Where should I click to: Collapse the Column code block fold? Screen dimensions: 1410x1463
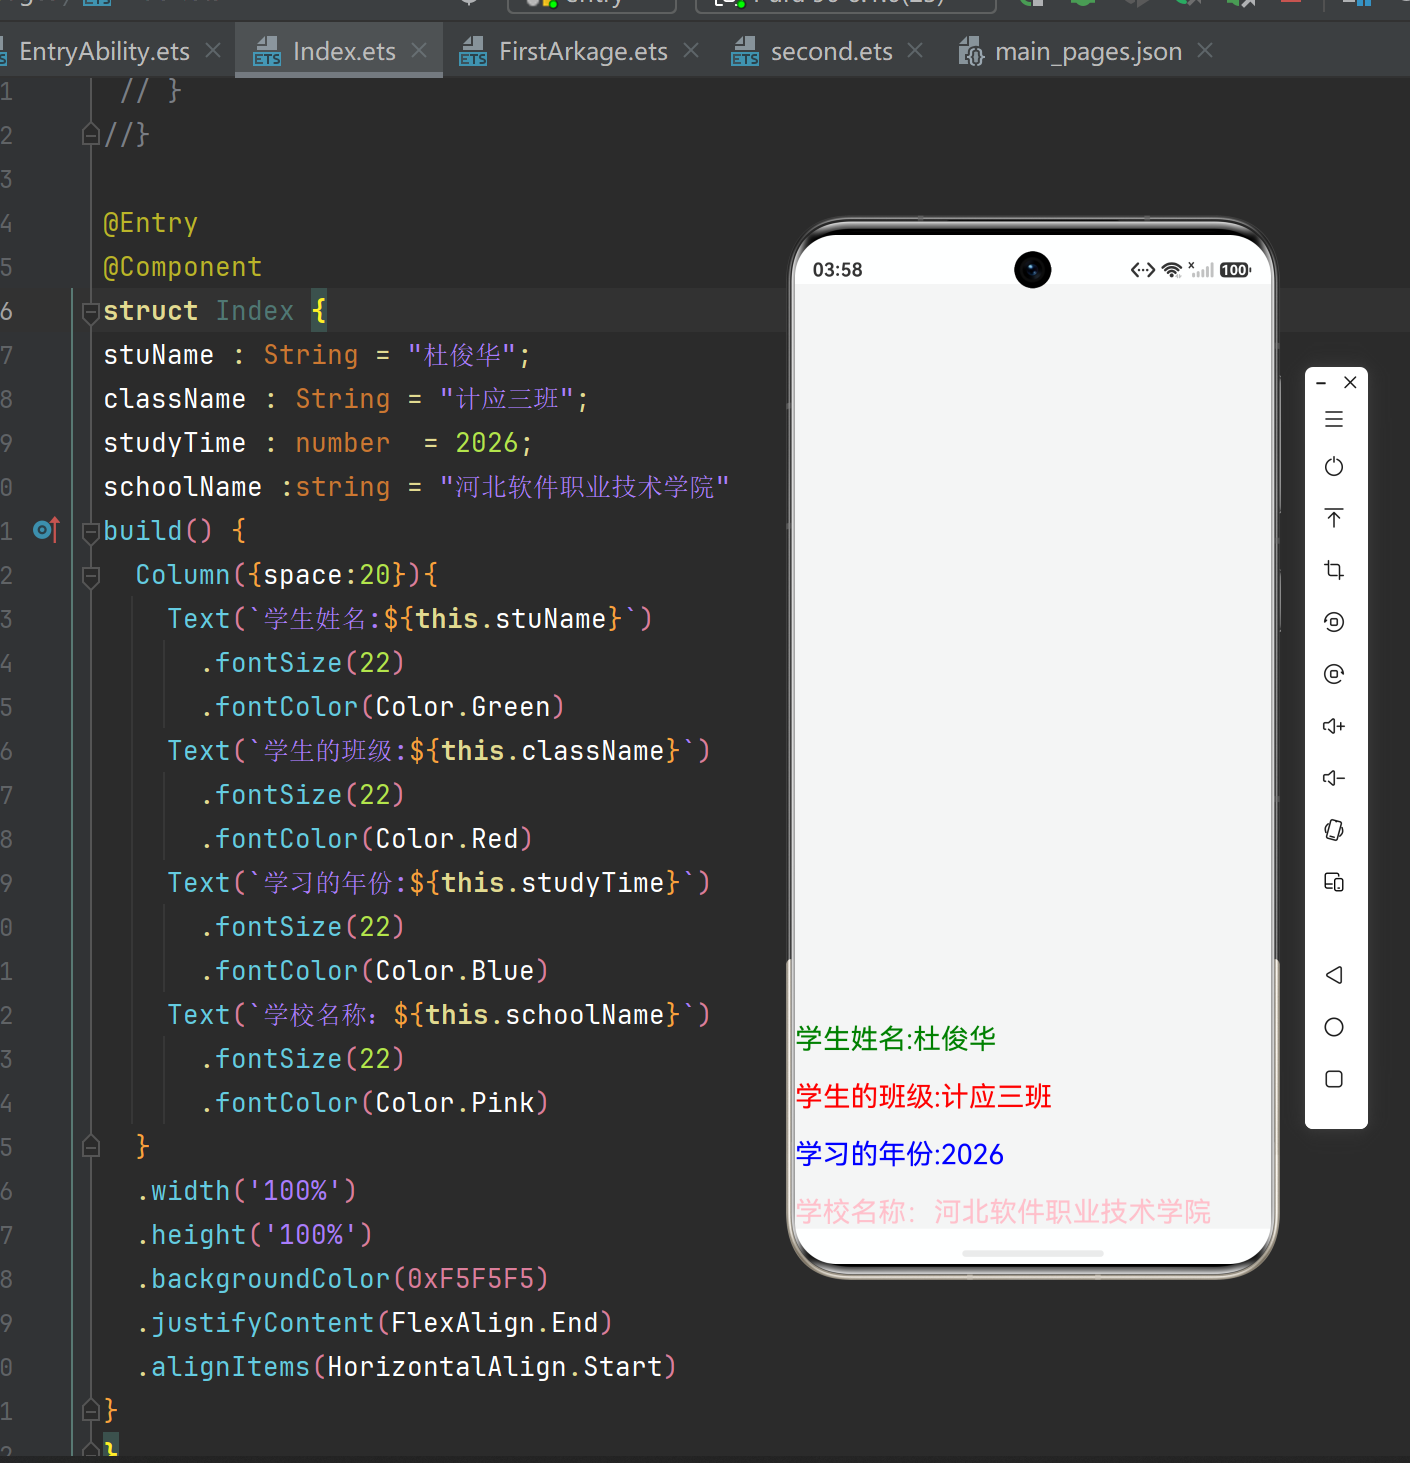[x=91, y=575]
